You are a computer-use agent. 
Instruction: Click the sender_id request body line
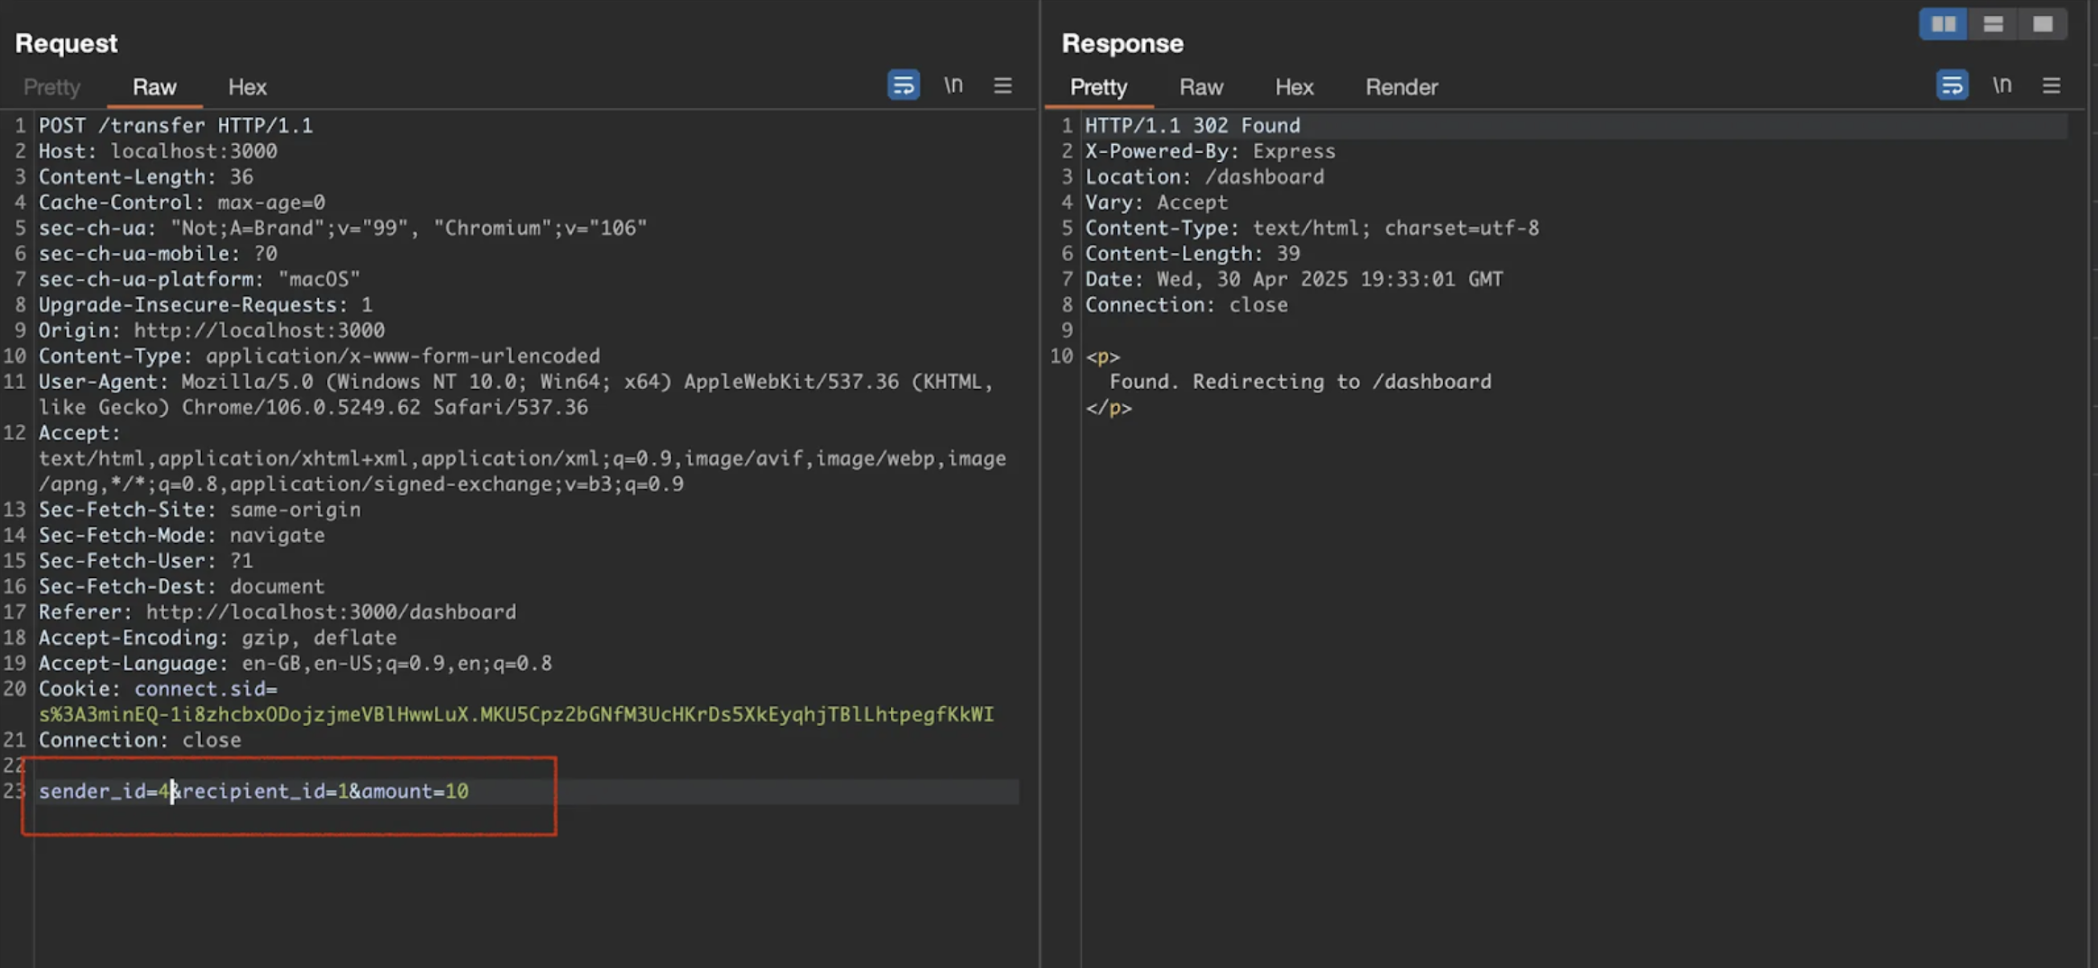253,791
